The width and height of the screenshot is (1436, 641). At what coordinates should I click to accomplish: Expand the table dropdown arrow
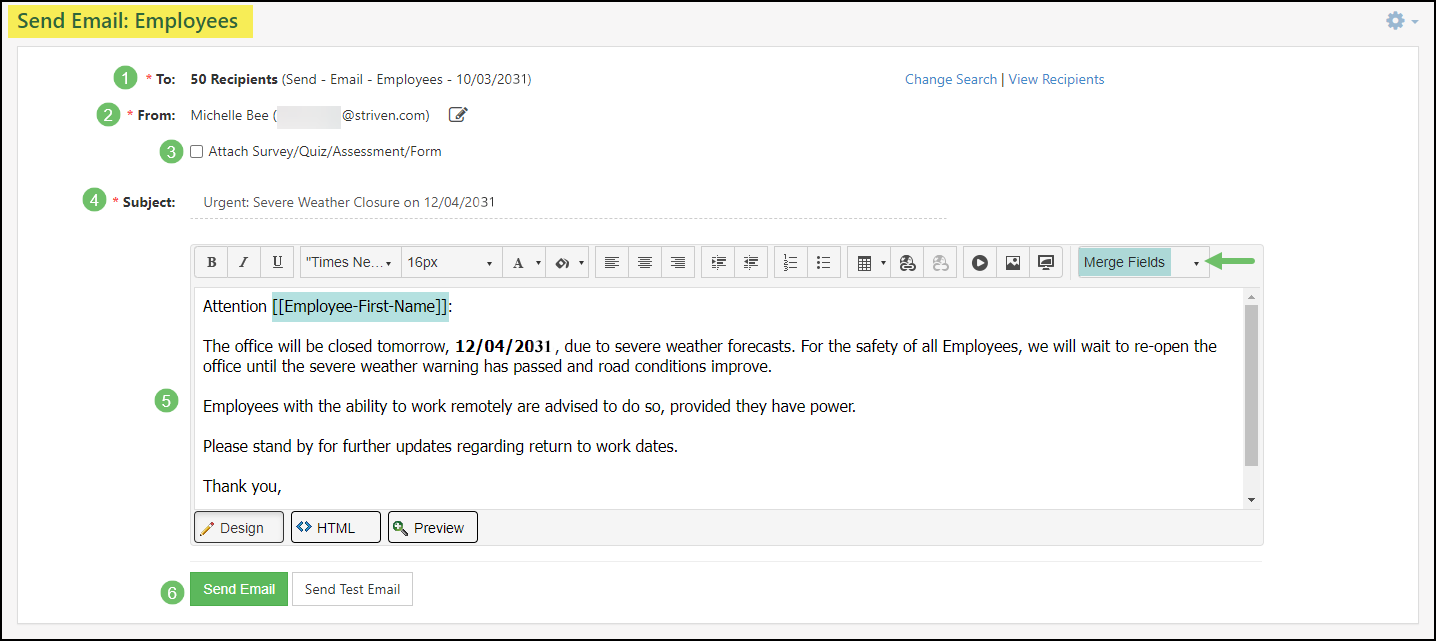click(x=884, y=263)
